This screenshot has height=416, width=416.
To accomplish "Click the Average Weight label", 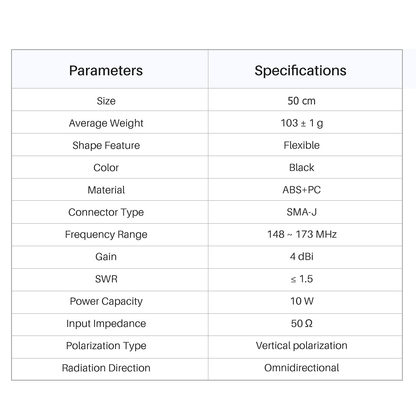I will (x=106, y=123).
